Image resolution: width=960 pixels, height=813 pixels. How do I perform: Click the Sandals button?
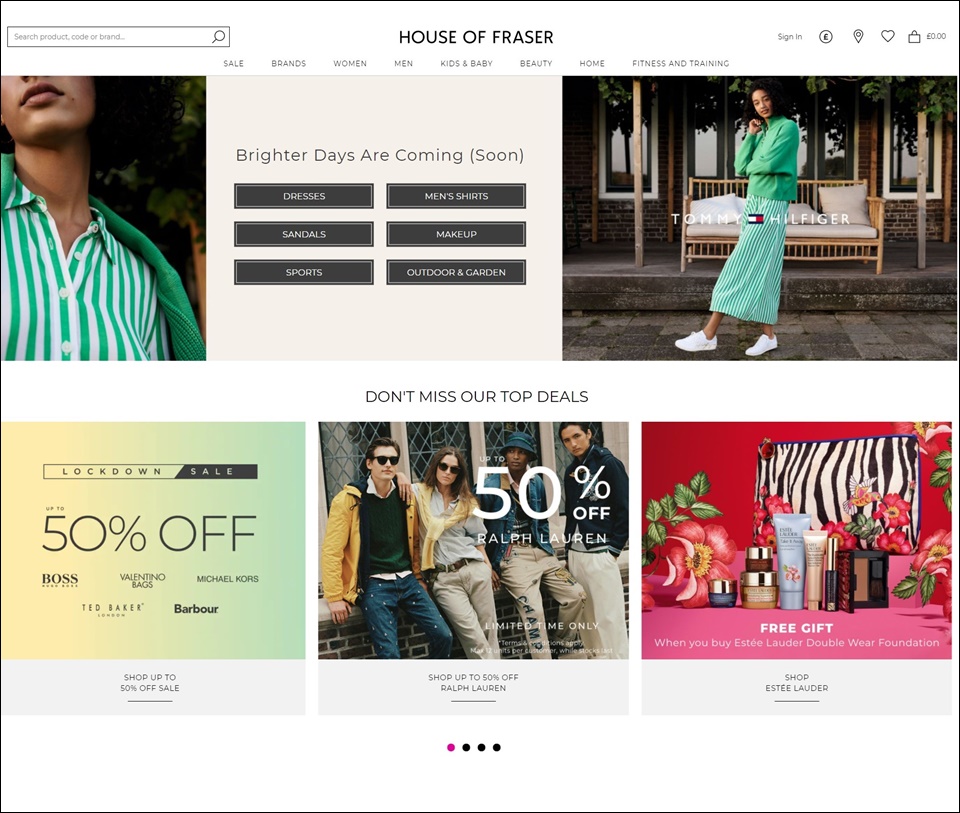(304, 234)
